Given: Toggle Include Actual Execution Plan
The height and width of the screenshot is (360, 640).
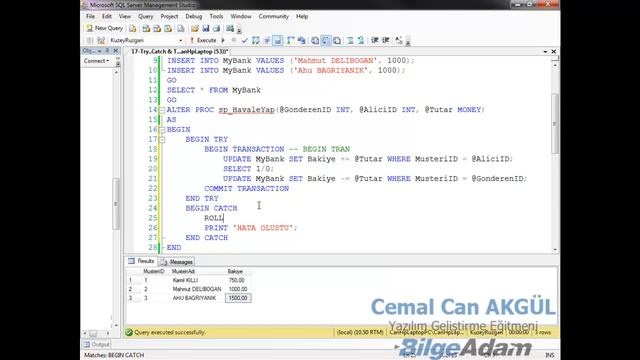Looking at the screenshot, I should point(291,40).
